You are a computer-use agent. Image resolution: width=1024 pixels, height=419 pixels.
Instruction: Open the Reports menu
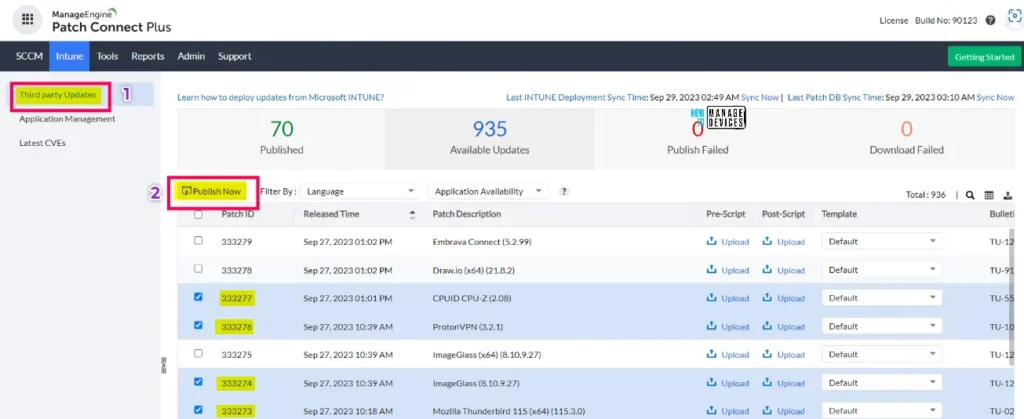click(x=148, y=56)
